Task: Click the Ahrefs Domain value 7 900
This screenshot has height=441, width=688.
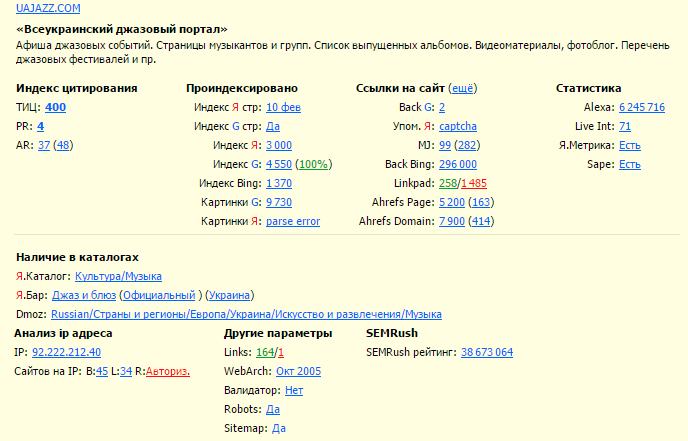Action: coord(452,222)
